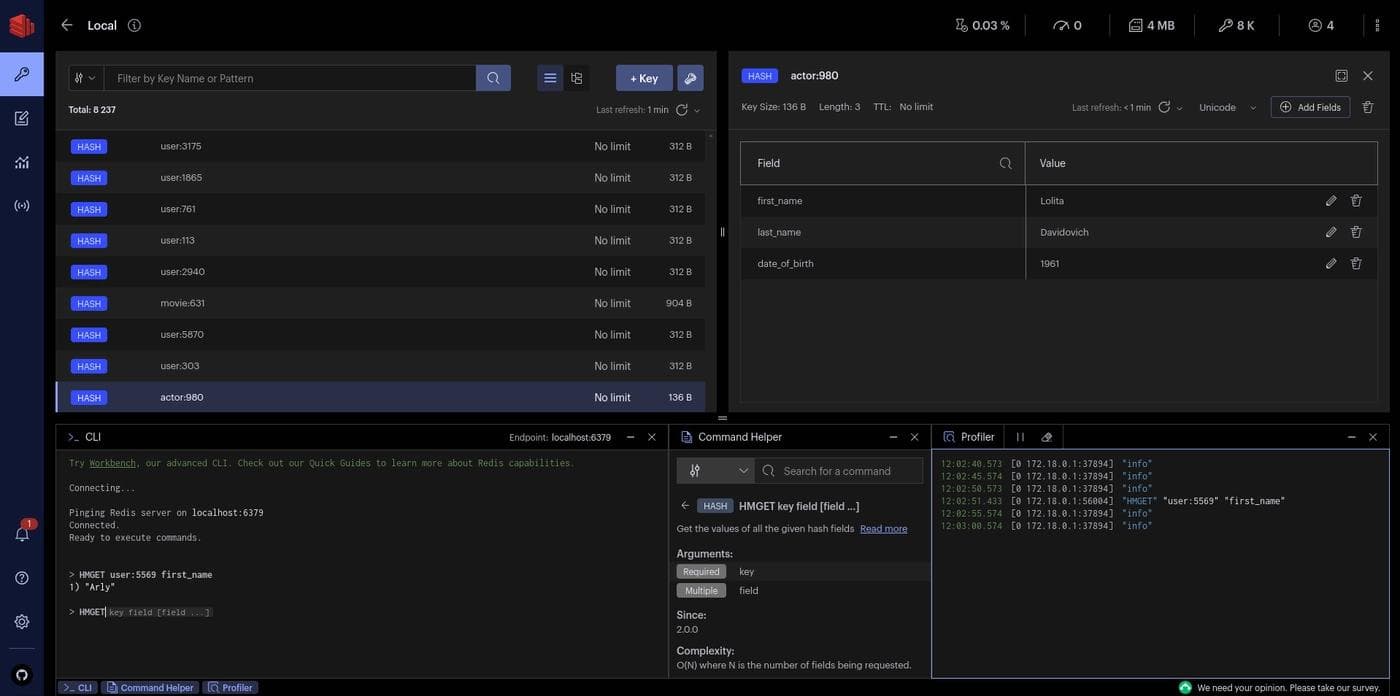
Task: Open the Bulk Actions wrench icon
Action: (x=690, y=78)
